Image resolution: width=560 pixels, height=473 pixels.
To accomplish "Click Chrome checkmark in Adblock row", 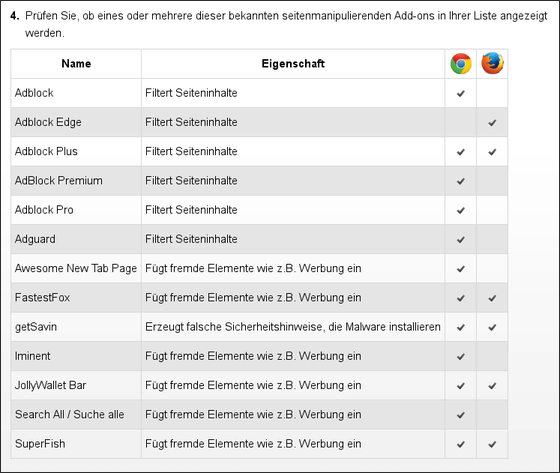I will point(461,93).
